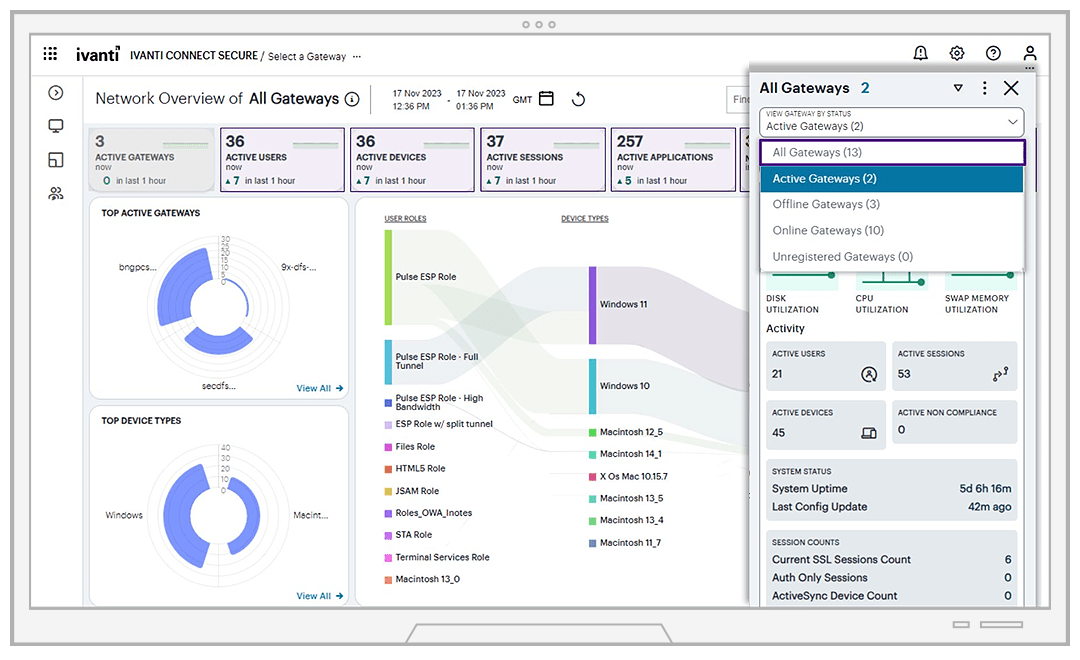1080x660 pixels.
Task: Click the active users person icon
Action: point(869,374)
